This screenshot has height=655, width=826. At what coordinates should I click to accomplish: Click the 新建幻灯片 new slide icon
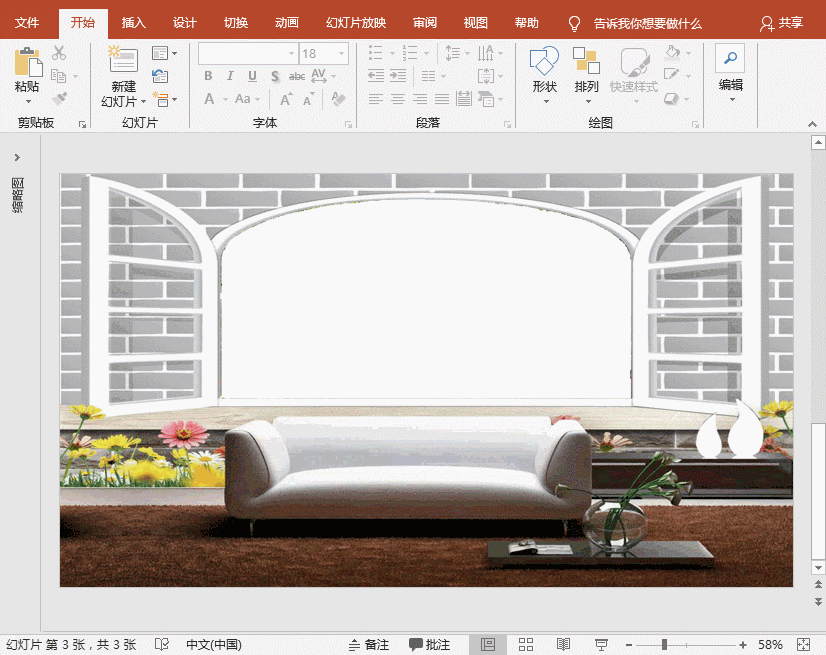[x=123, y=59]
